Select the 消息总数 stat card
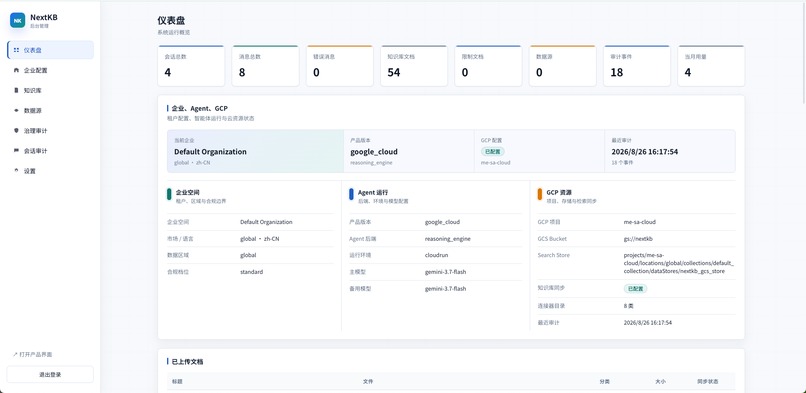The width and height of the screenshot is (806, 393). (265, 66)
